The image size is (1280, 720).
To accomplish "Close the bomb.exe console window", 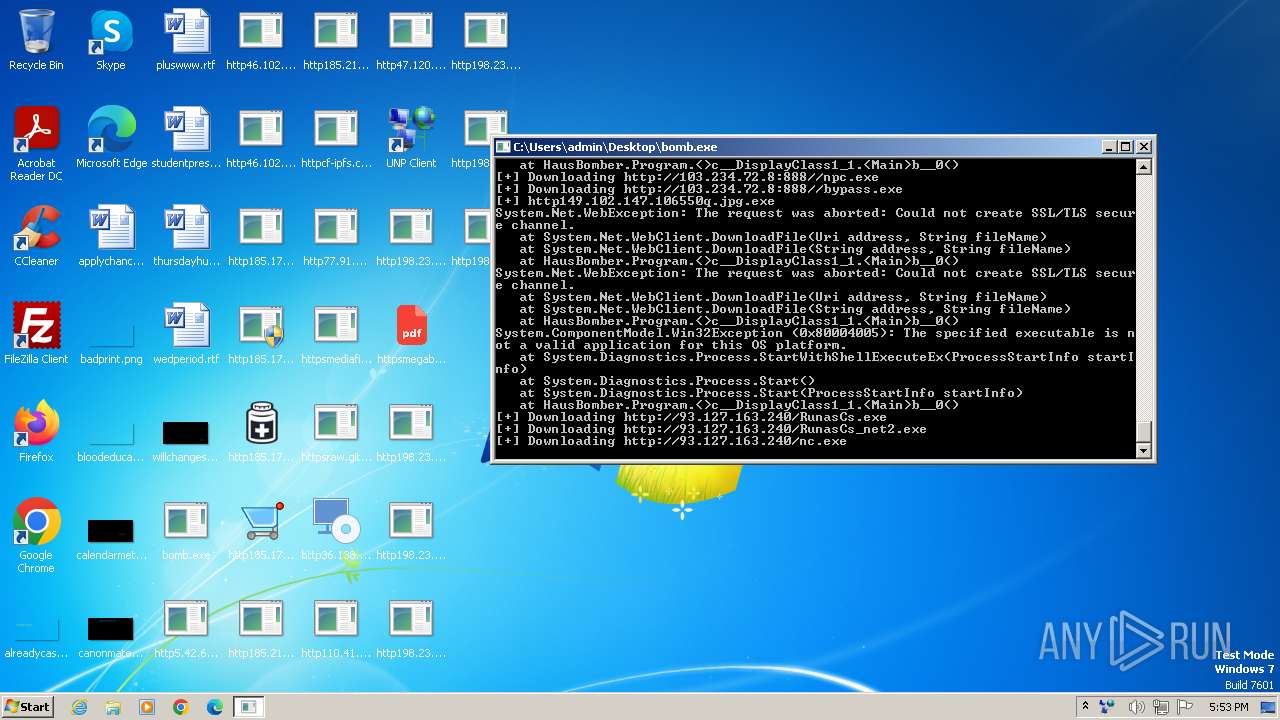I will (1144, 147).
